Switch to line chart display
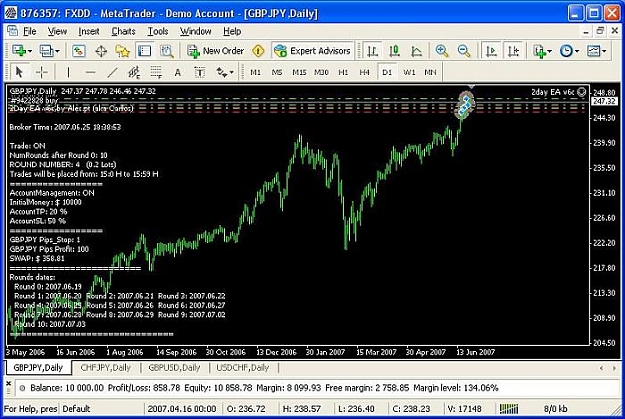Image resolution: width=625 pixels, height=419 pixels. click(x=416, y=51)
